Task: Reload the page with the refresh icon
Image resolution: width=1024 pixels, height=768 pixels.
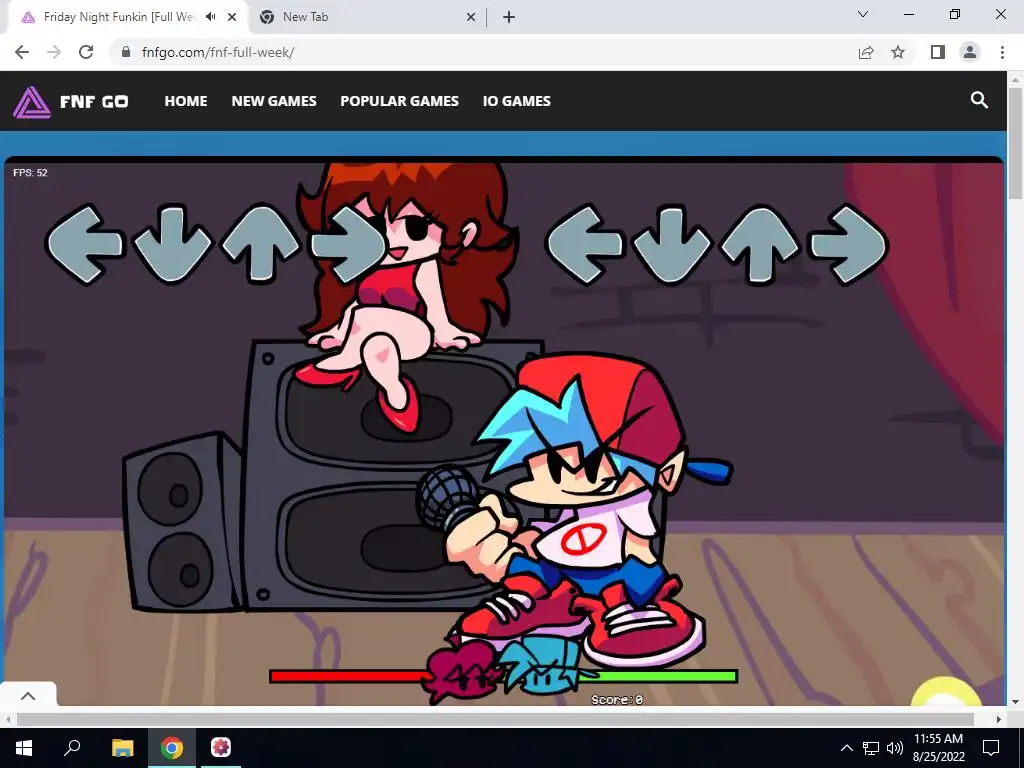Action: pos(86,52)
